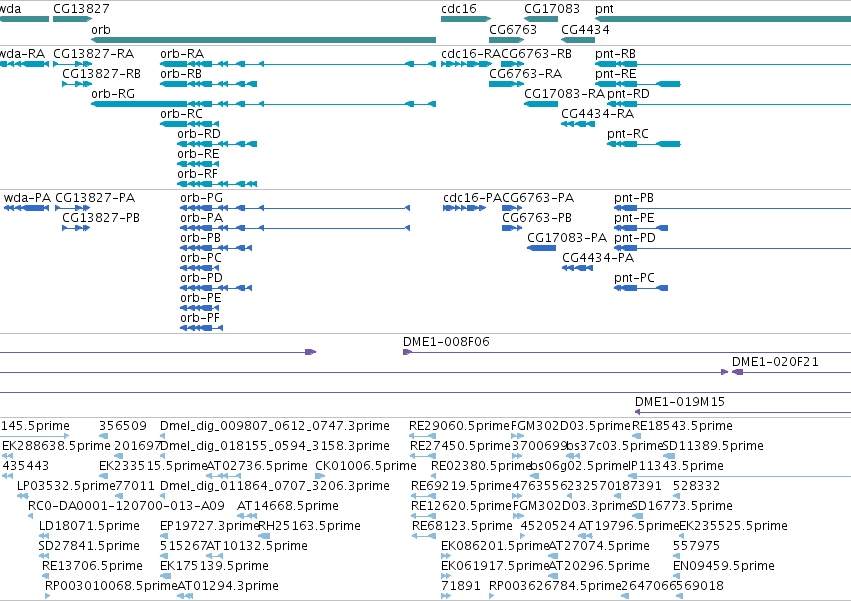Open the wda-RA transcript label
The image size is (851, 601).
click(22, 54)
